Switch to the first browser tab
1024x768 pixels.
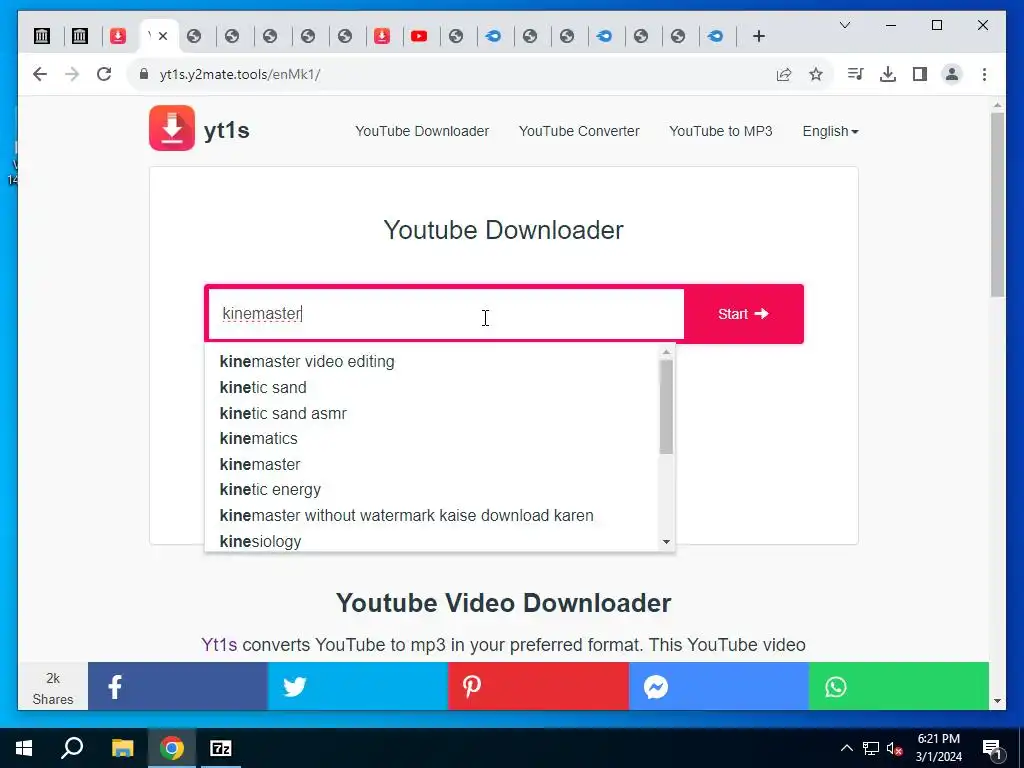pos(42,36)
